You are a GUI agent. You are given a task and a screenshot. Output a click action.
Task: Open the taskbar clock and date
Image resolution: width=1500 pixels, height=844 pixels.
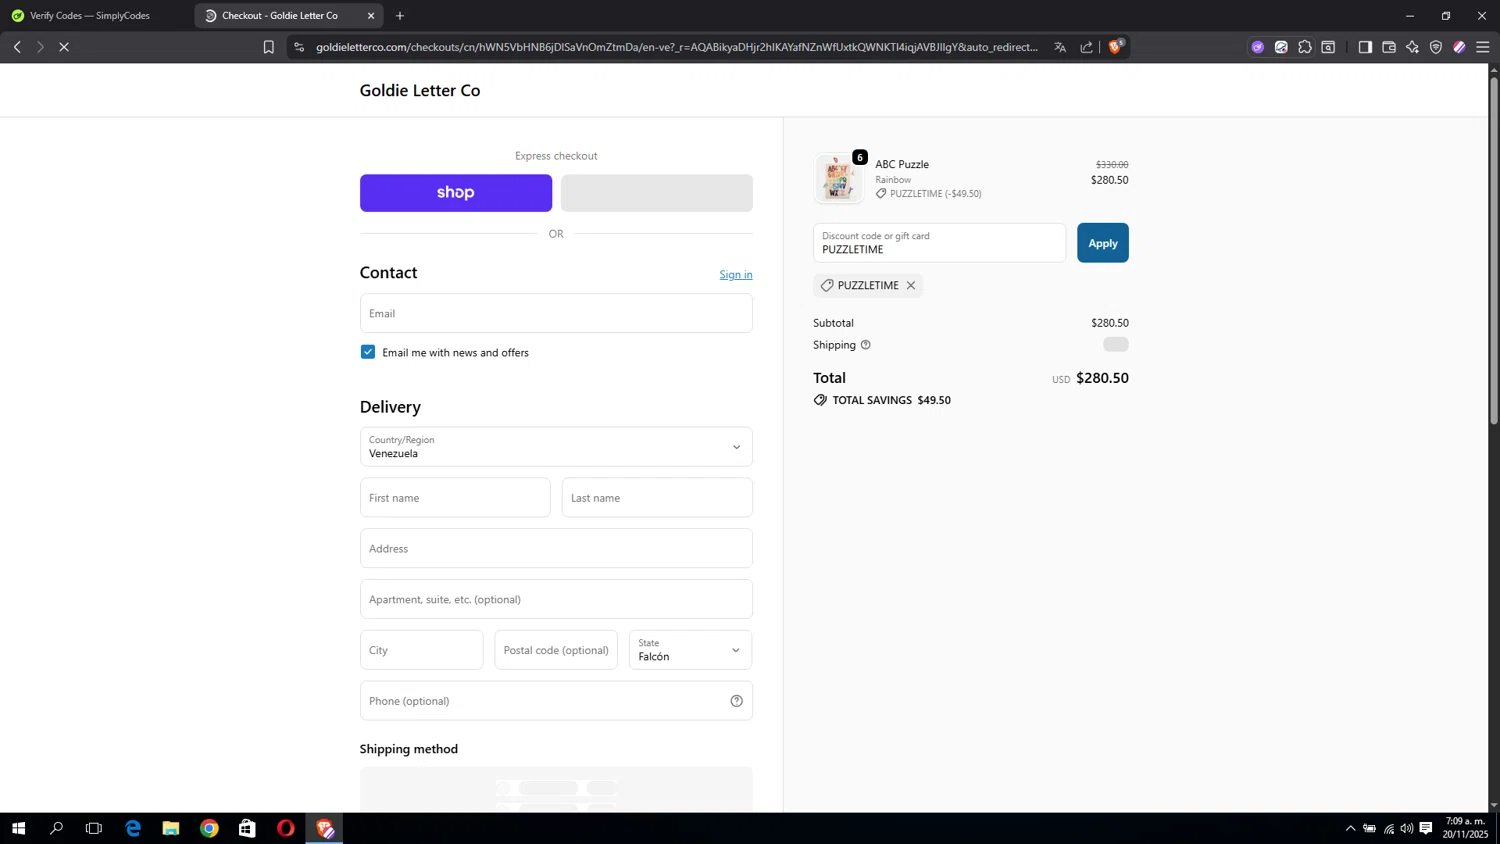coord(1465,828)
